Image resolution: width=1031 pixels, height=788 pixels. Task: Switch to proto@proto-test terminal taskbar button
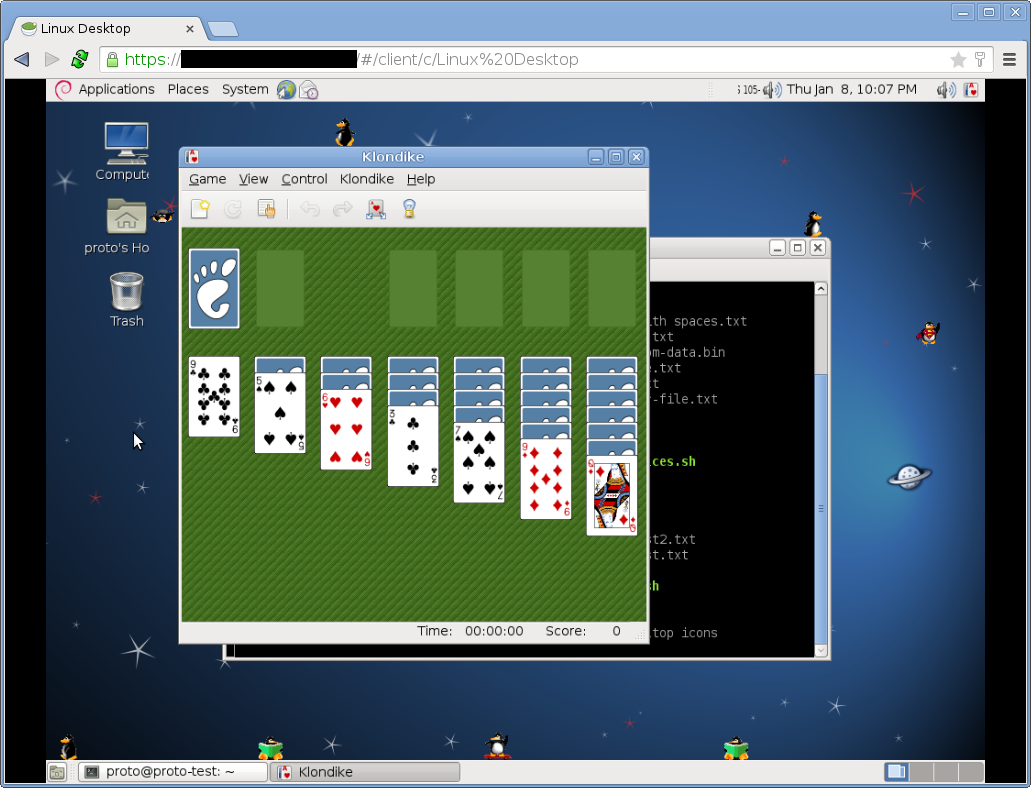coord(173,772)
